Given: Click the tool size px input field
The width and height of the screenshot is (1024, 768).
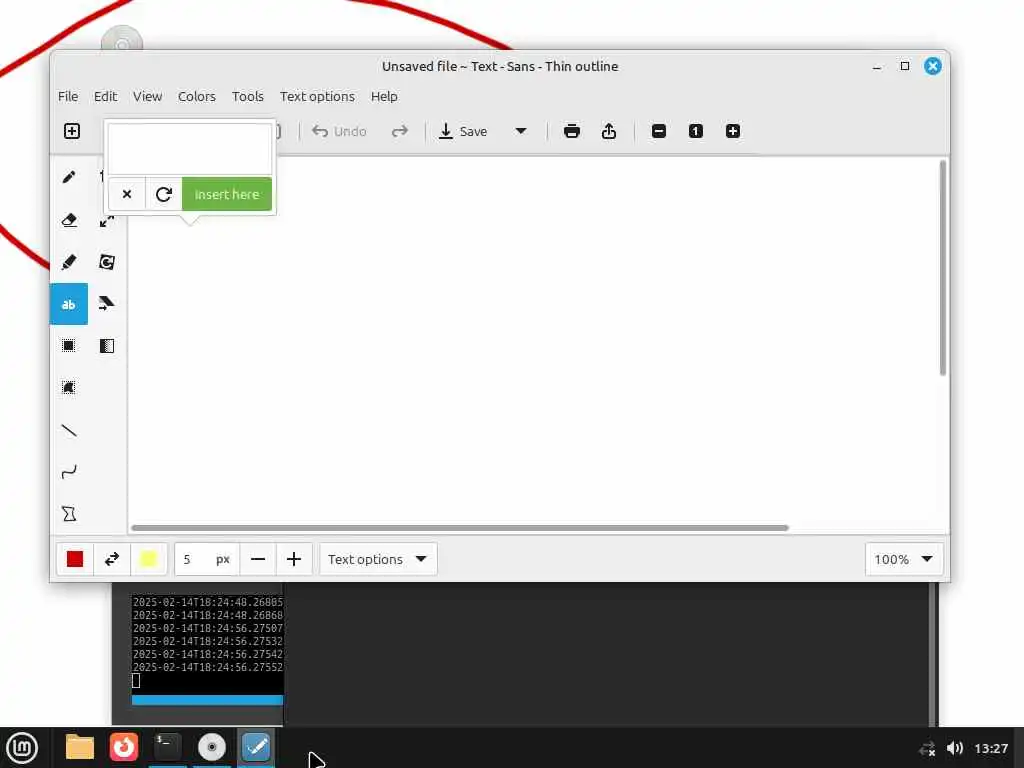Looking at the screenshot, I should pos(206,559).
